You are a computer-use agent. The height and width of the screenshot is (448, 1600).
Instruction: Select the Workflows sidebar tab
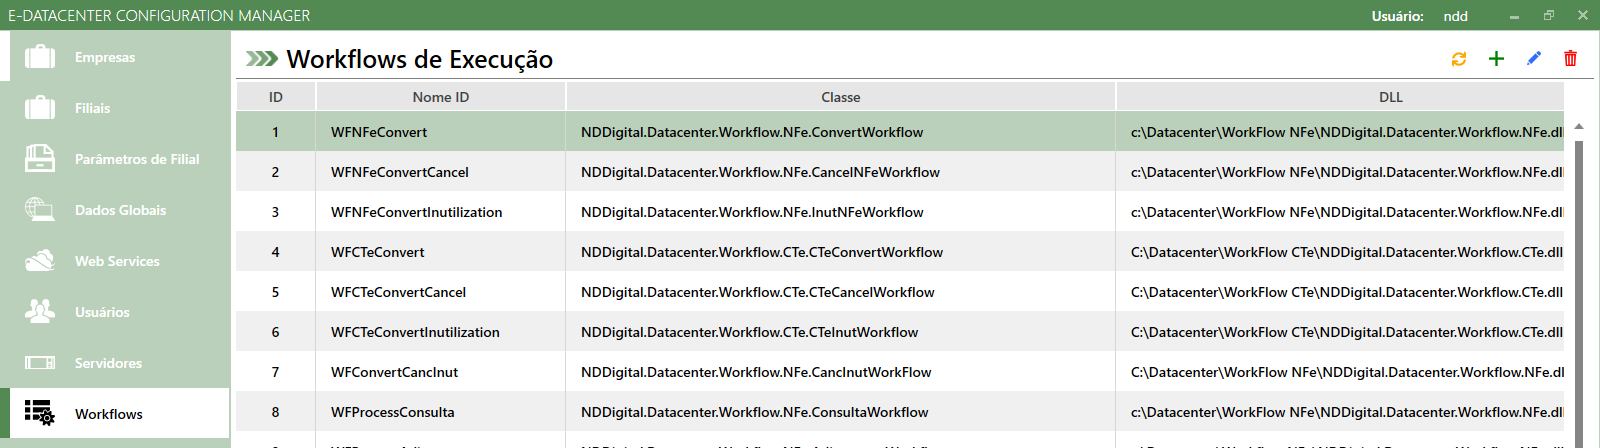point(108,414)
